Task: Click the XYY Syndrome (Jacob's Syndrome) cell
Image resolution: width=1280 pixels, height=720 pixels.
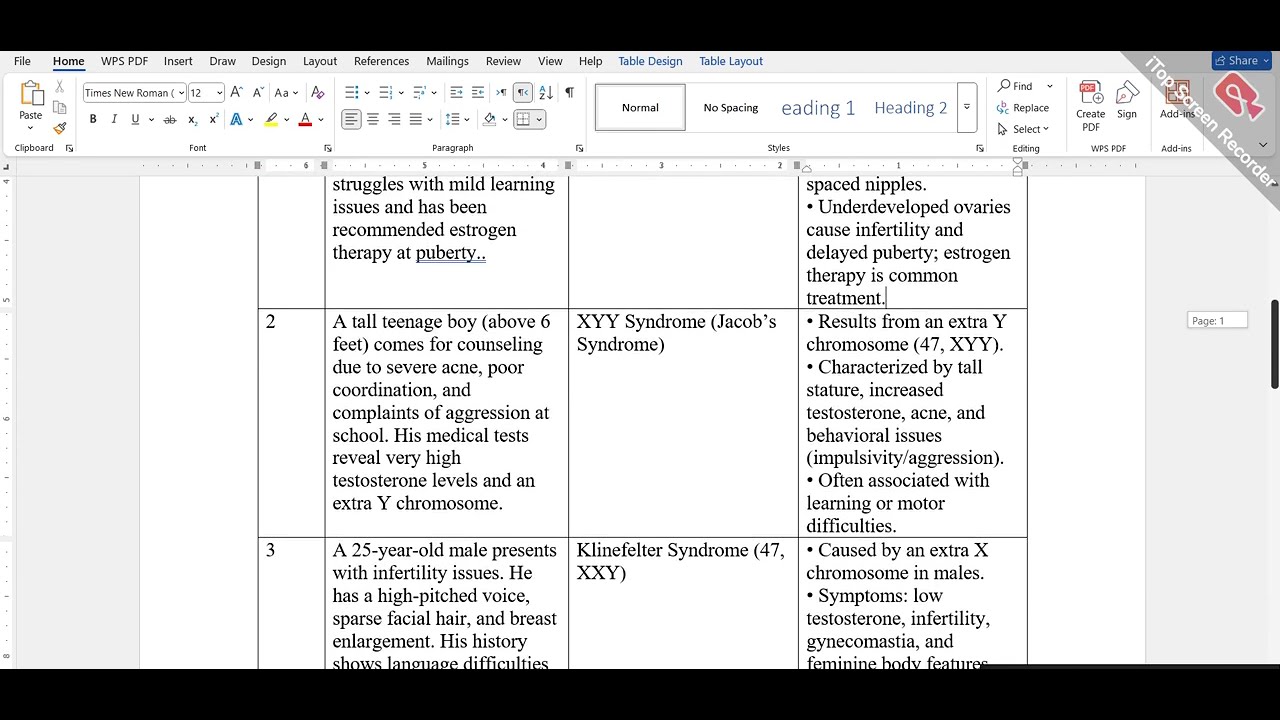Action: click(683, 423)
